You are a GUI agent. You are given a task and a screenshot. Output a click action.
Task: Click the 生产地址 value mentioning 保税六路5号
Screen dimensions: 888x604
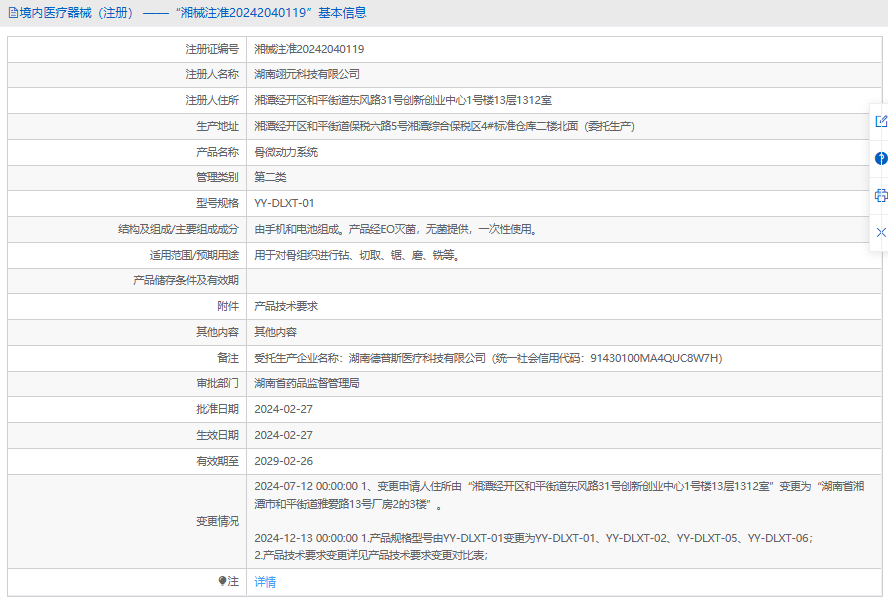click(445, 126)
